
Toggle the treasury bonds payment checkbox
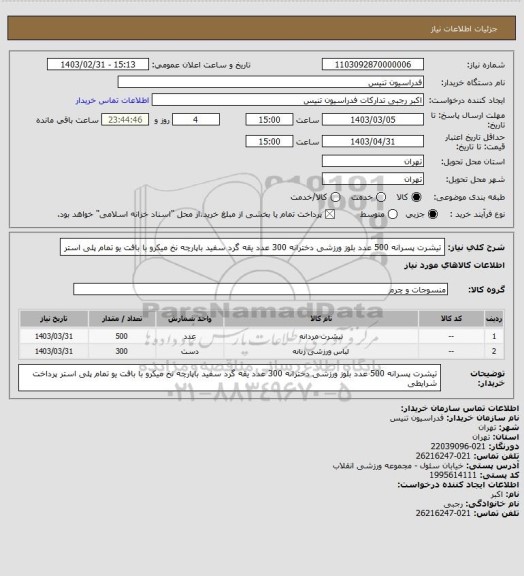click(330, 214)
